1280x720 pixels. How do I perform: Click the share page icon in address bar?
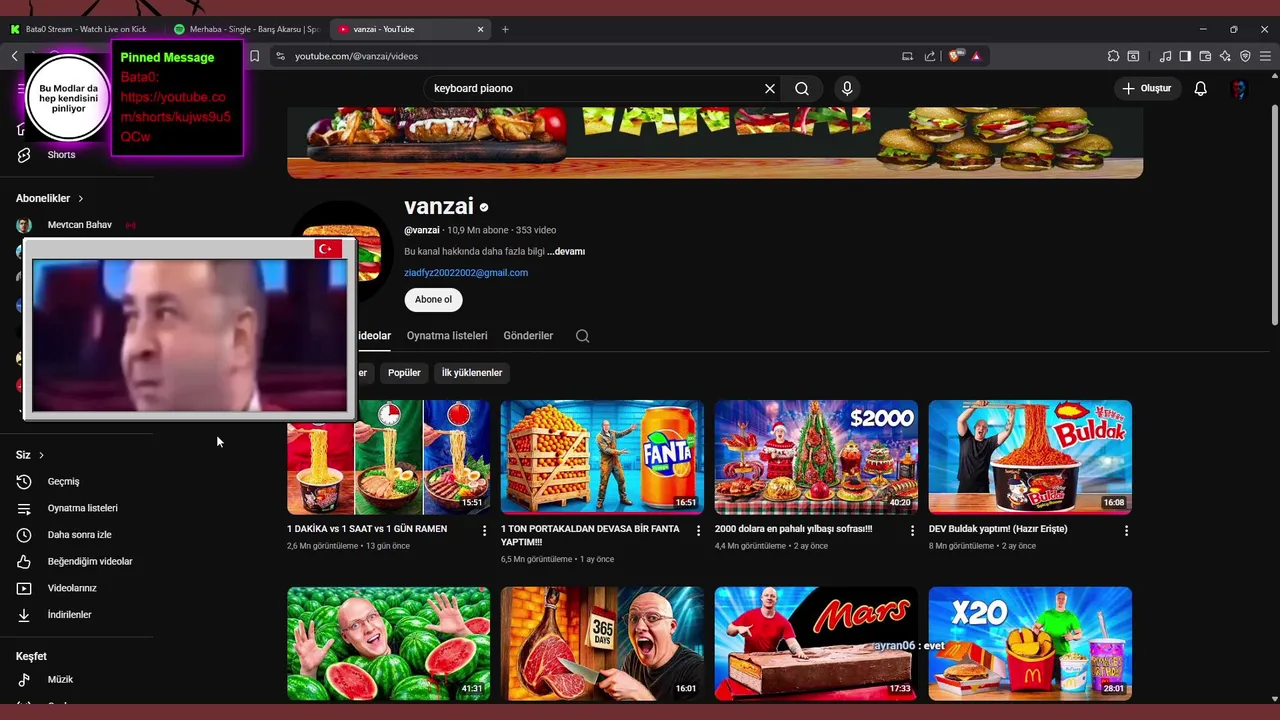(930, 56)
